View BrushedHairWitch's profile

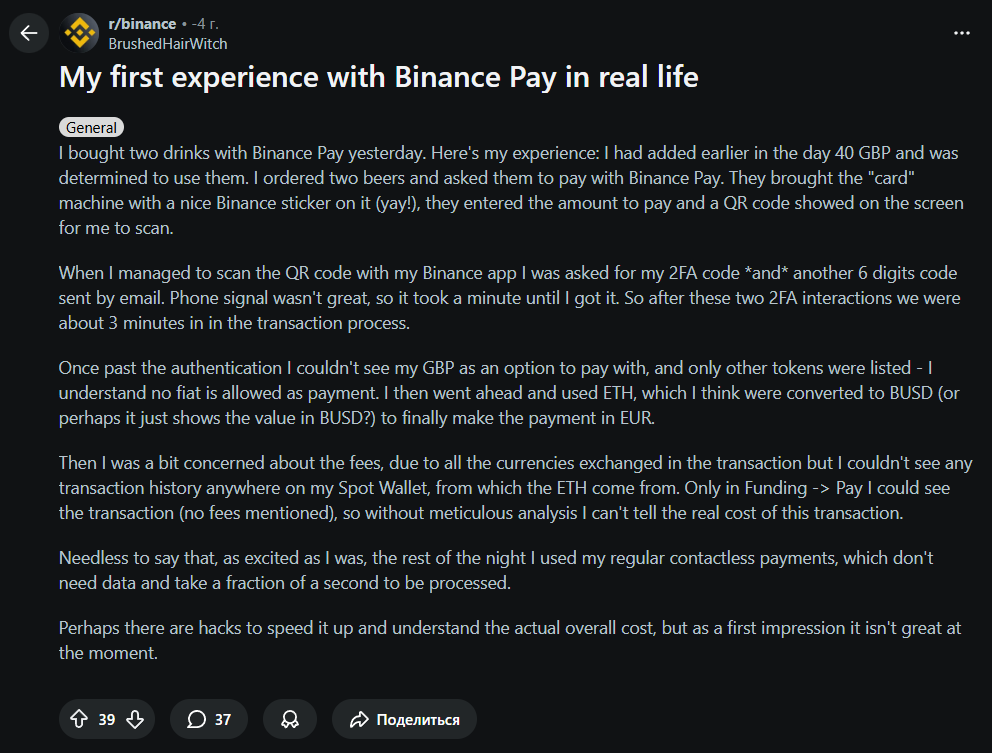coord(166,44)
